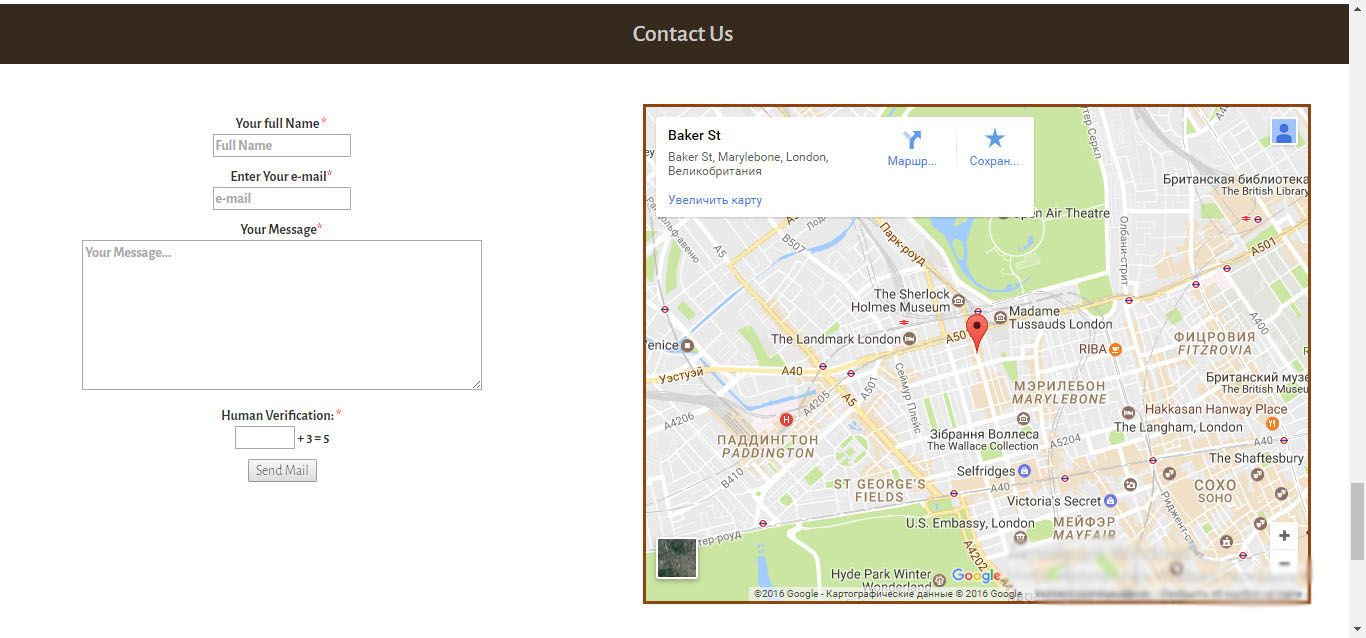This screenshot has width=1366, height=638.
Task: Click the Contact Us heading
Action: click(683, 34)
